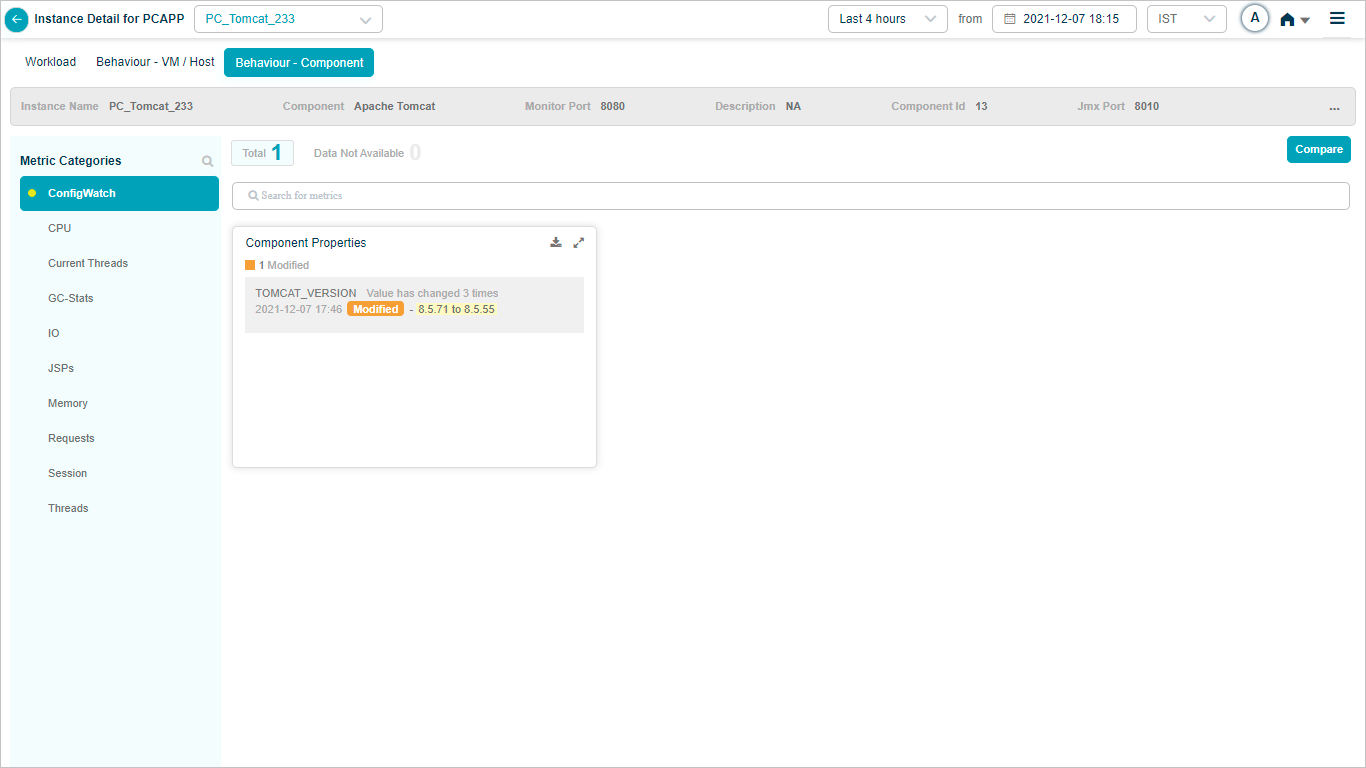This screenshot has height=768, width=1366.
Task: Switch to the Workload tab
Action: point(50,62)
